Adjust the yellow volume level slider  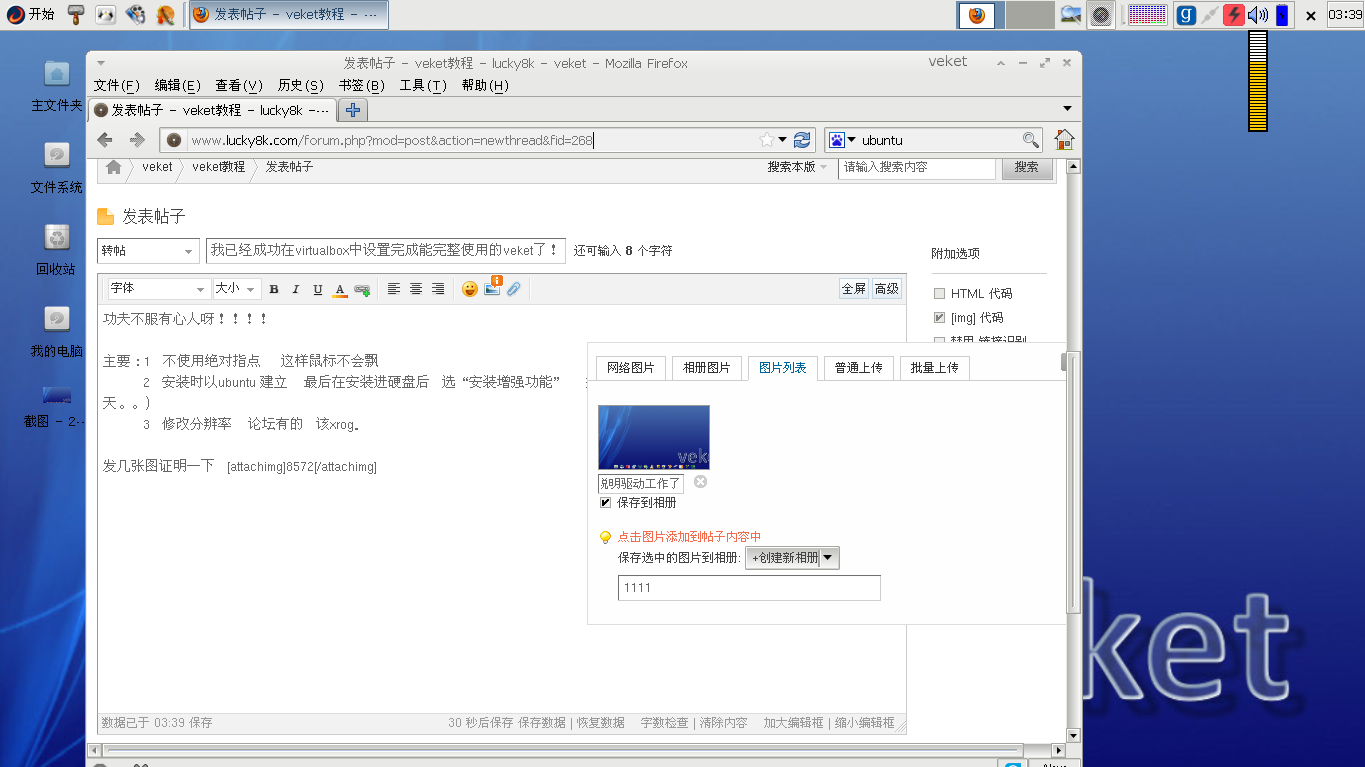tap(1258, 81)
